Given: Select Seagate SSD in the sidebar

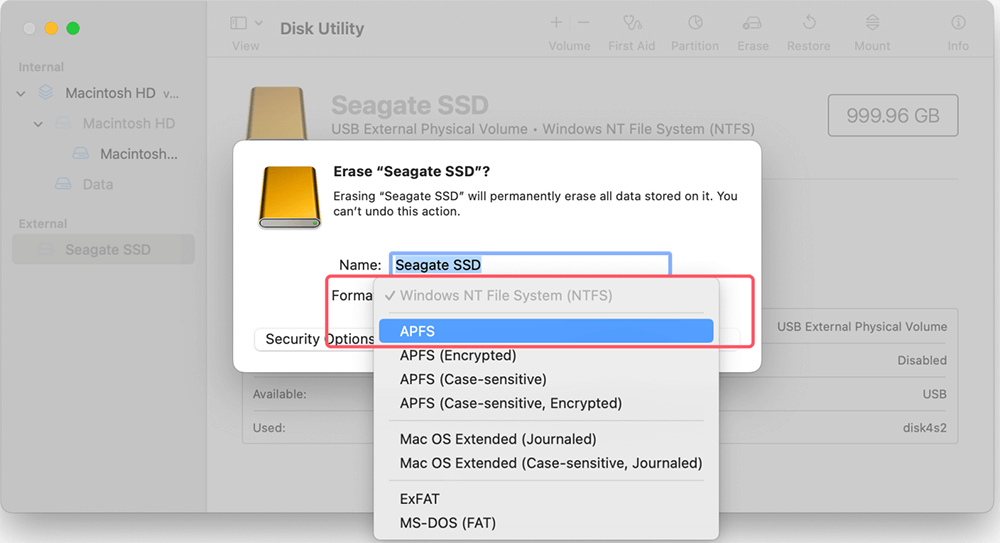Looking at the screenshot, I should pyautogui.click(x=107, y=250).
